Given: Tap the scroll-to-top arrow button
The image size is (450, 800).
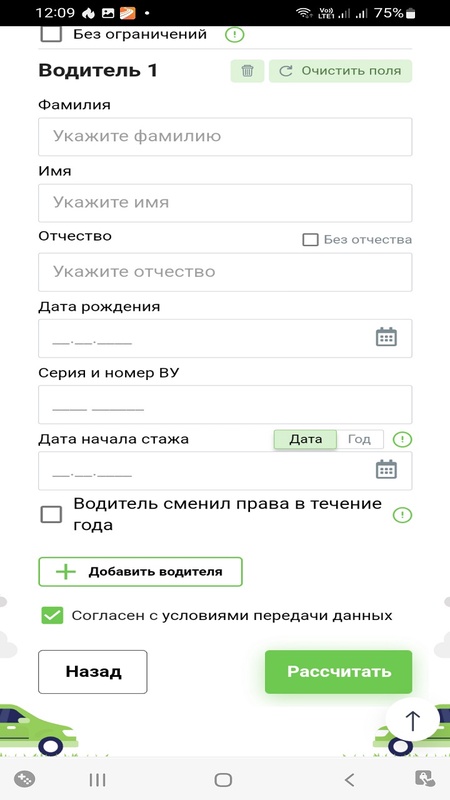Looking at the screenshot, I should pos(412,720).
